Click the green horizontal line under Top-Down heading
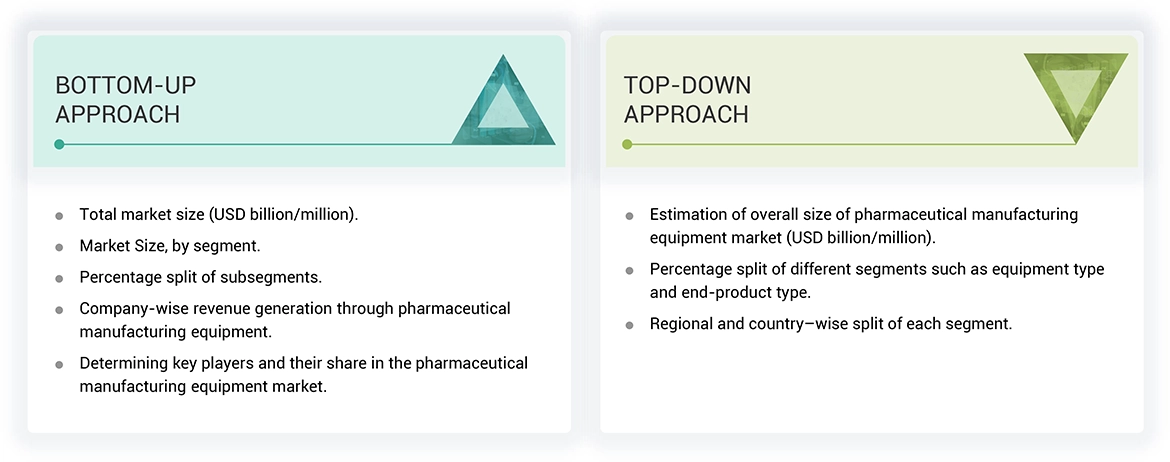The height and width of the screenshot is (462, 1170). tap(850, 144)
